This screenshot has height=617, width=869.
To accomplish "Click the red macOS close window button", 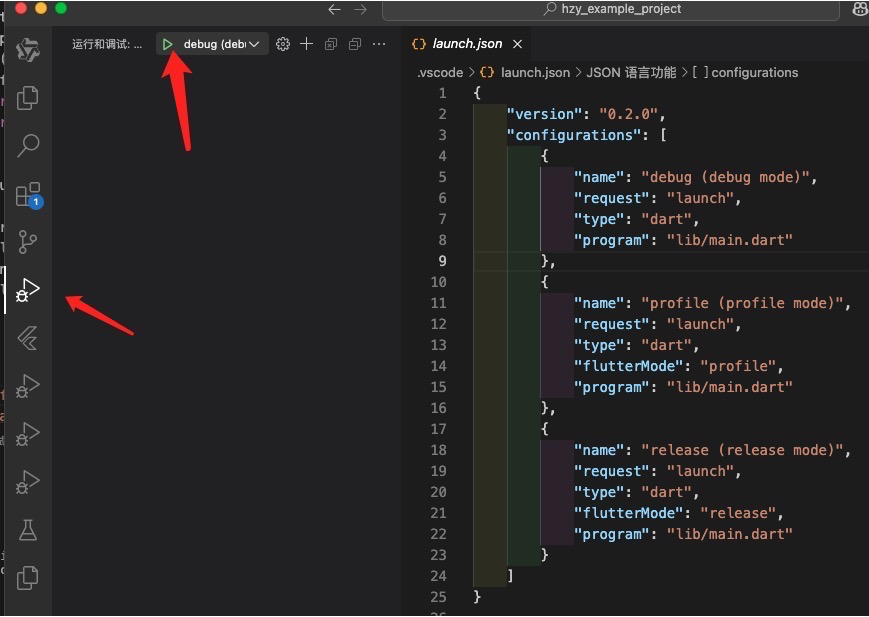I will [x=21, y=8].
